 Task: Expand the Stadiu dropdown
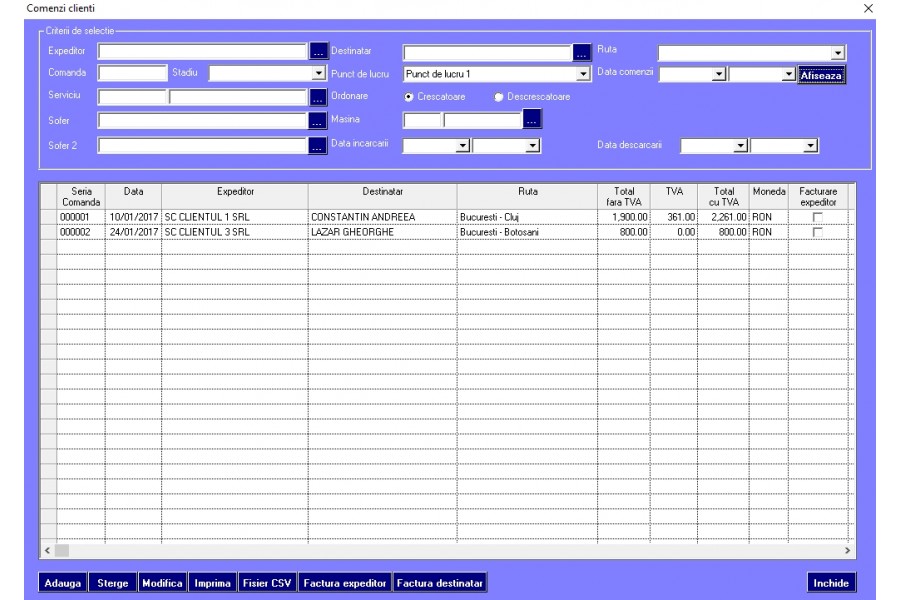[319, 73]
